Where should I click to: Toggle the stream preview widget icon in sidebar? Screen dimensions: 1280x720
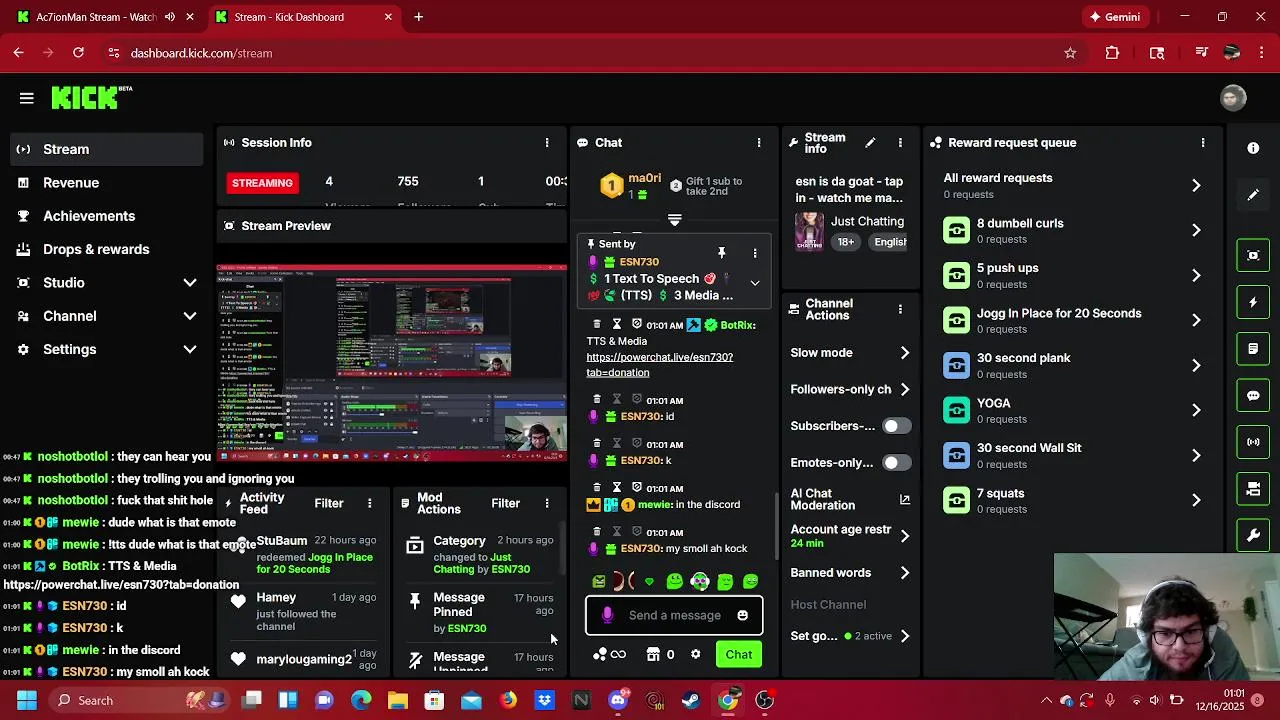pyautogui.click(x=1253, y=255)
